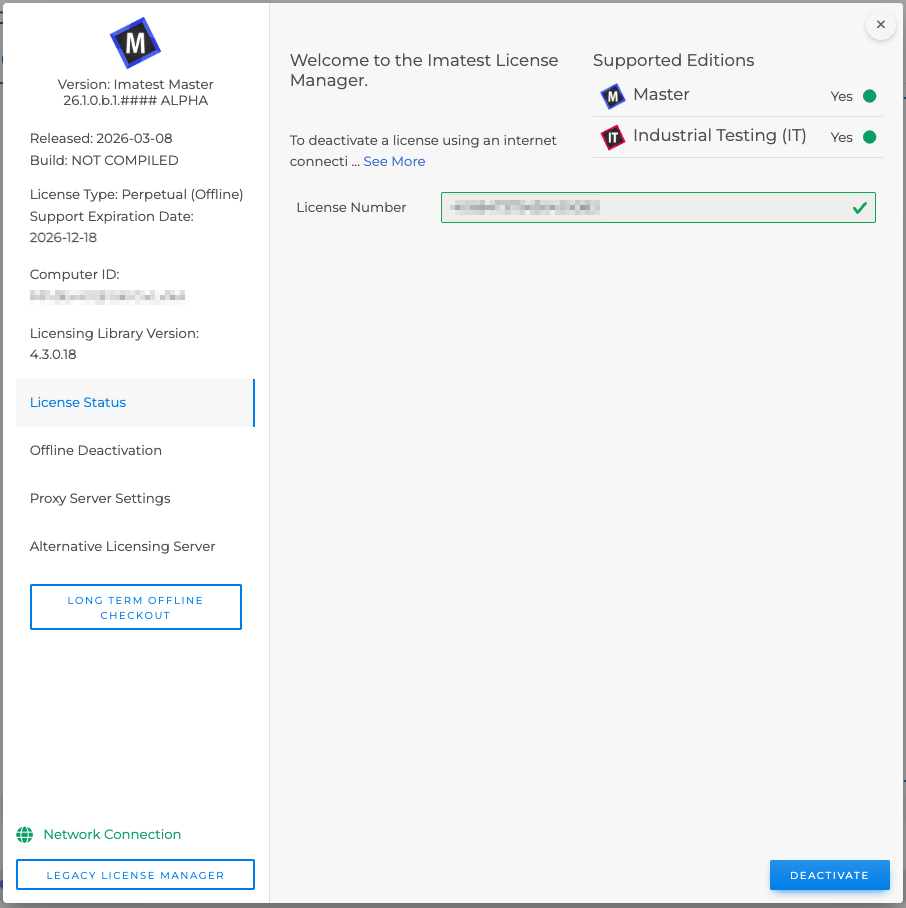Viewport: 906px width, 908px height.
Task: Open Proxy Server Settings
Action: (100, 499)
